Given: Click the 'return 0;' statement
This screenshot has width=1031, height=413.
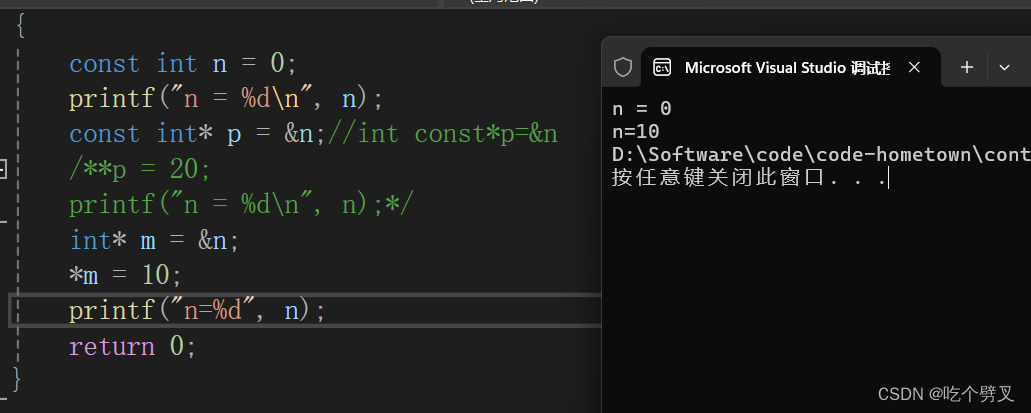Looking at the screenshot, I should tap(132, 346).
